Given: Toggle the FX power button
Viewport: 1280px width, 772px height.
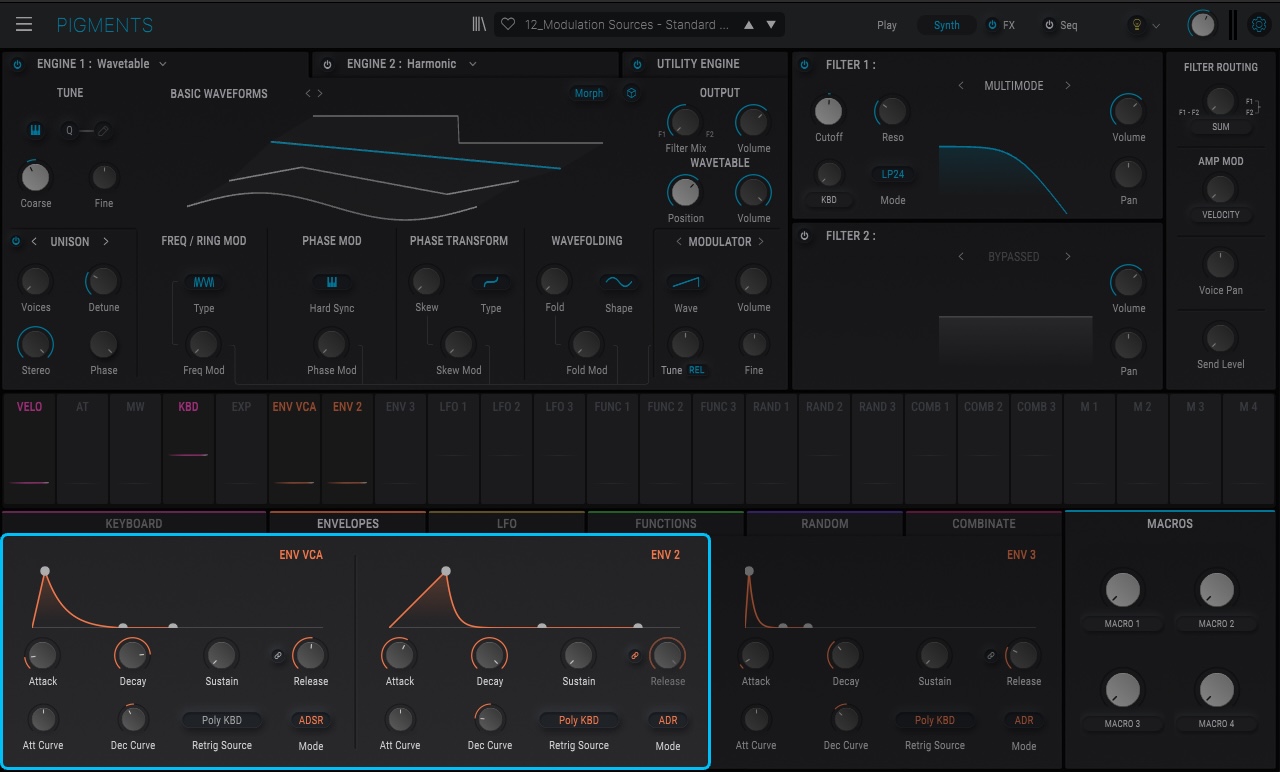Looking at the screenshot, I should click(992, 25).
